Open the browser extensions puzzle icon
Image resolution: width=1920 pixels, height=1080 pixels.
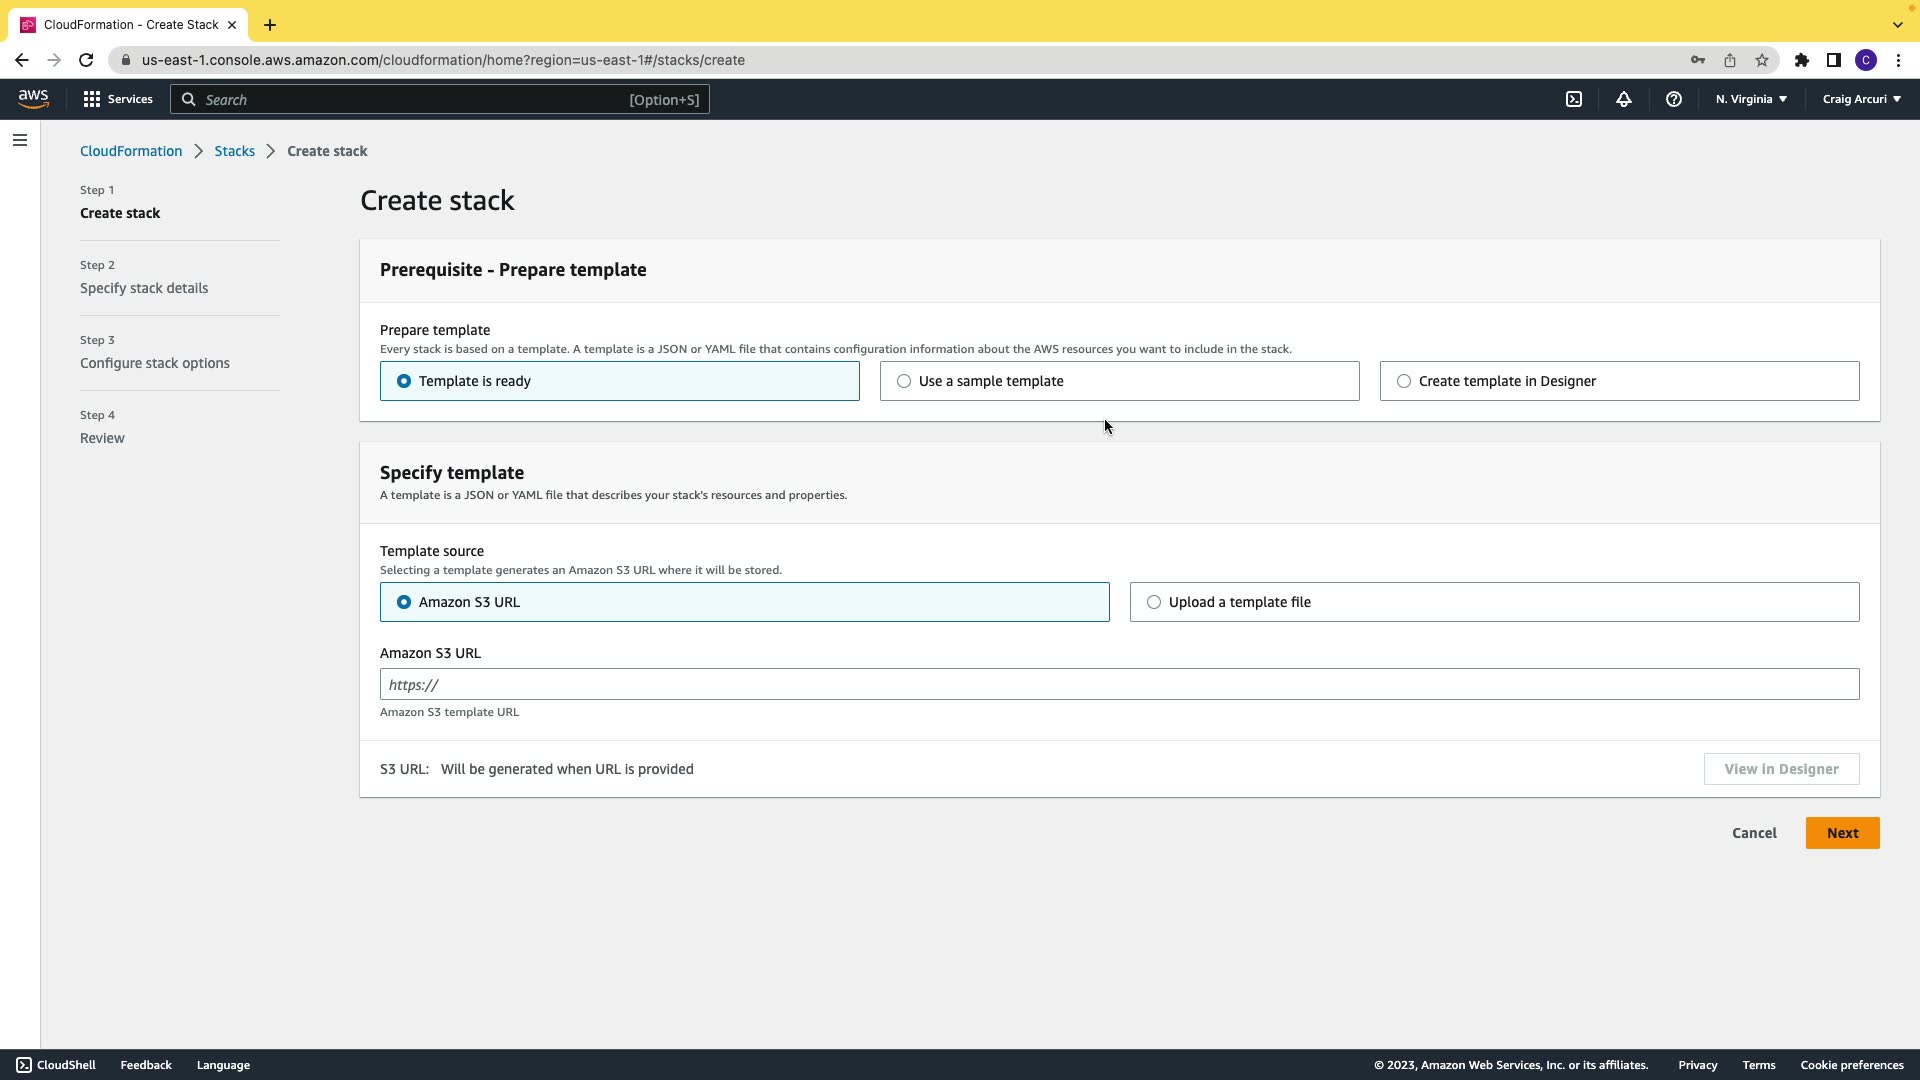tap(1802, 60)
